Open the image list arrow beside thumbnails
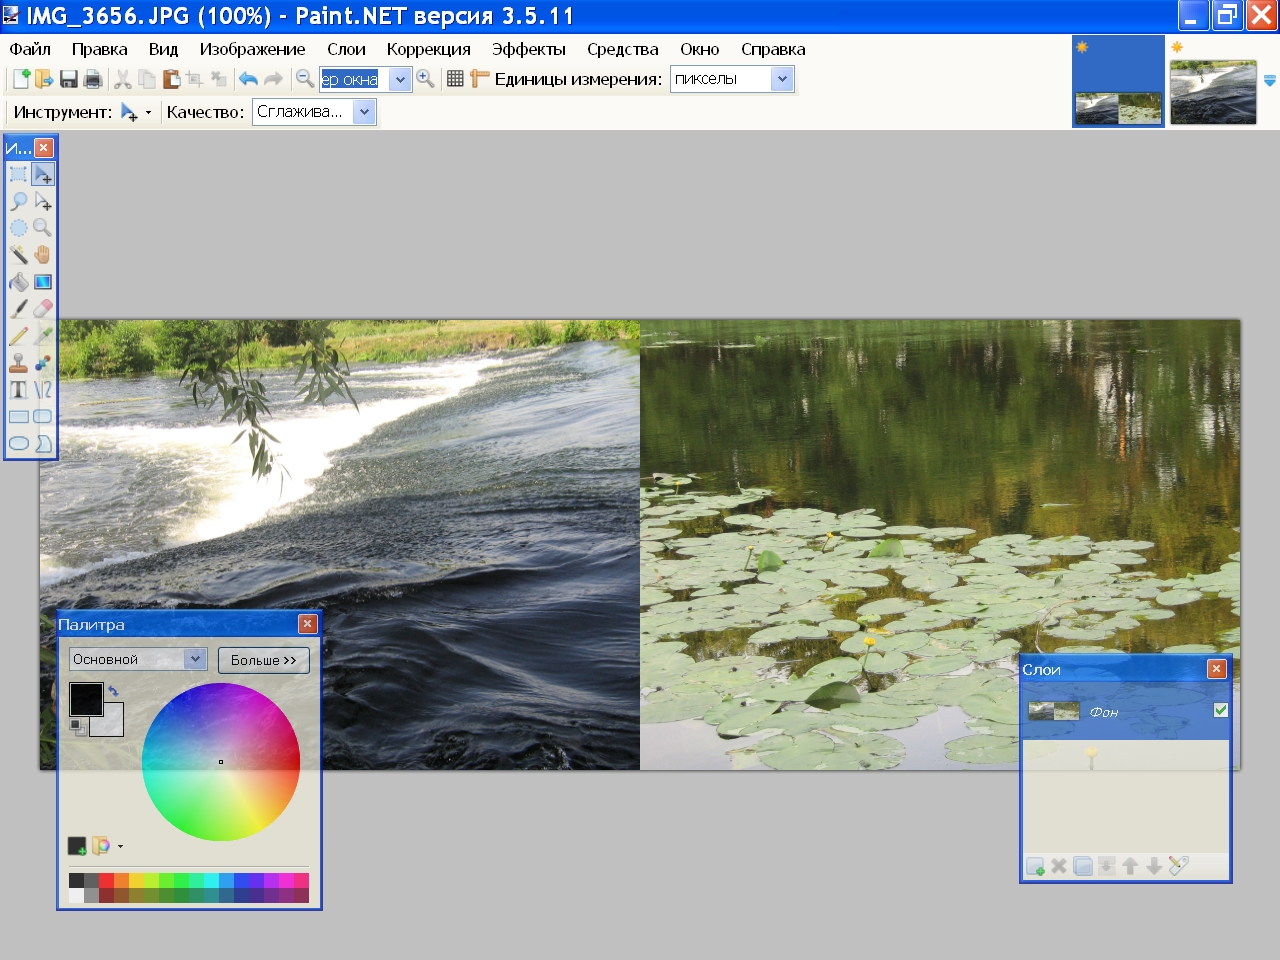 coord(1269,80)
